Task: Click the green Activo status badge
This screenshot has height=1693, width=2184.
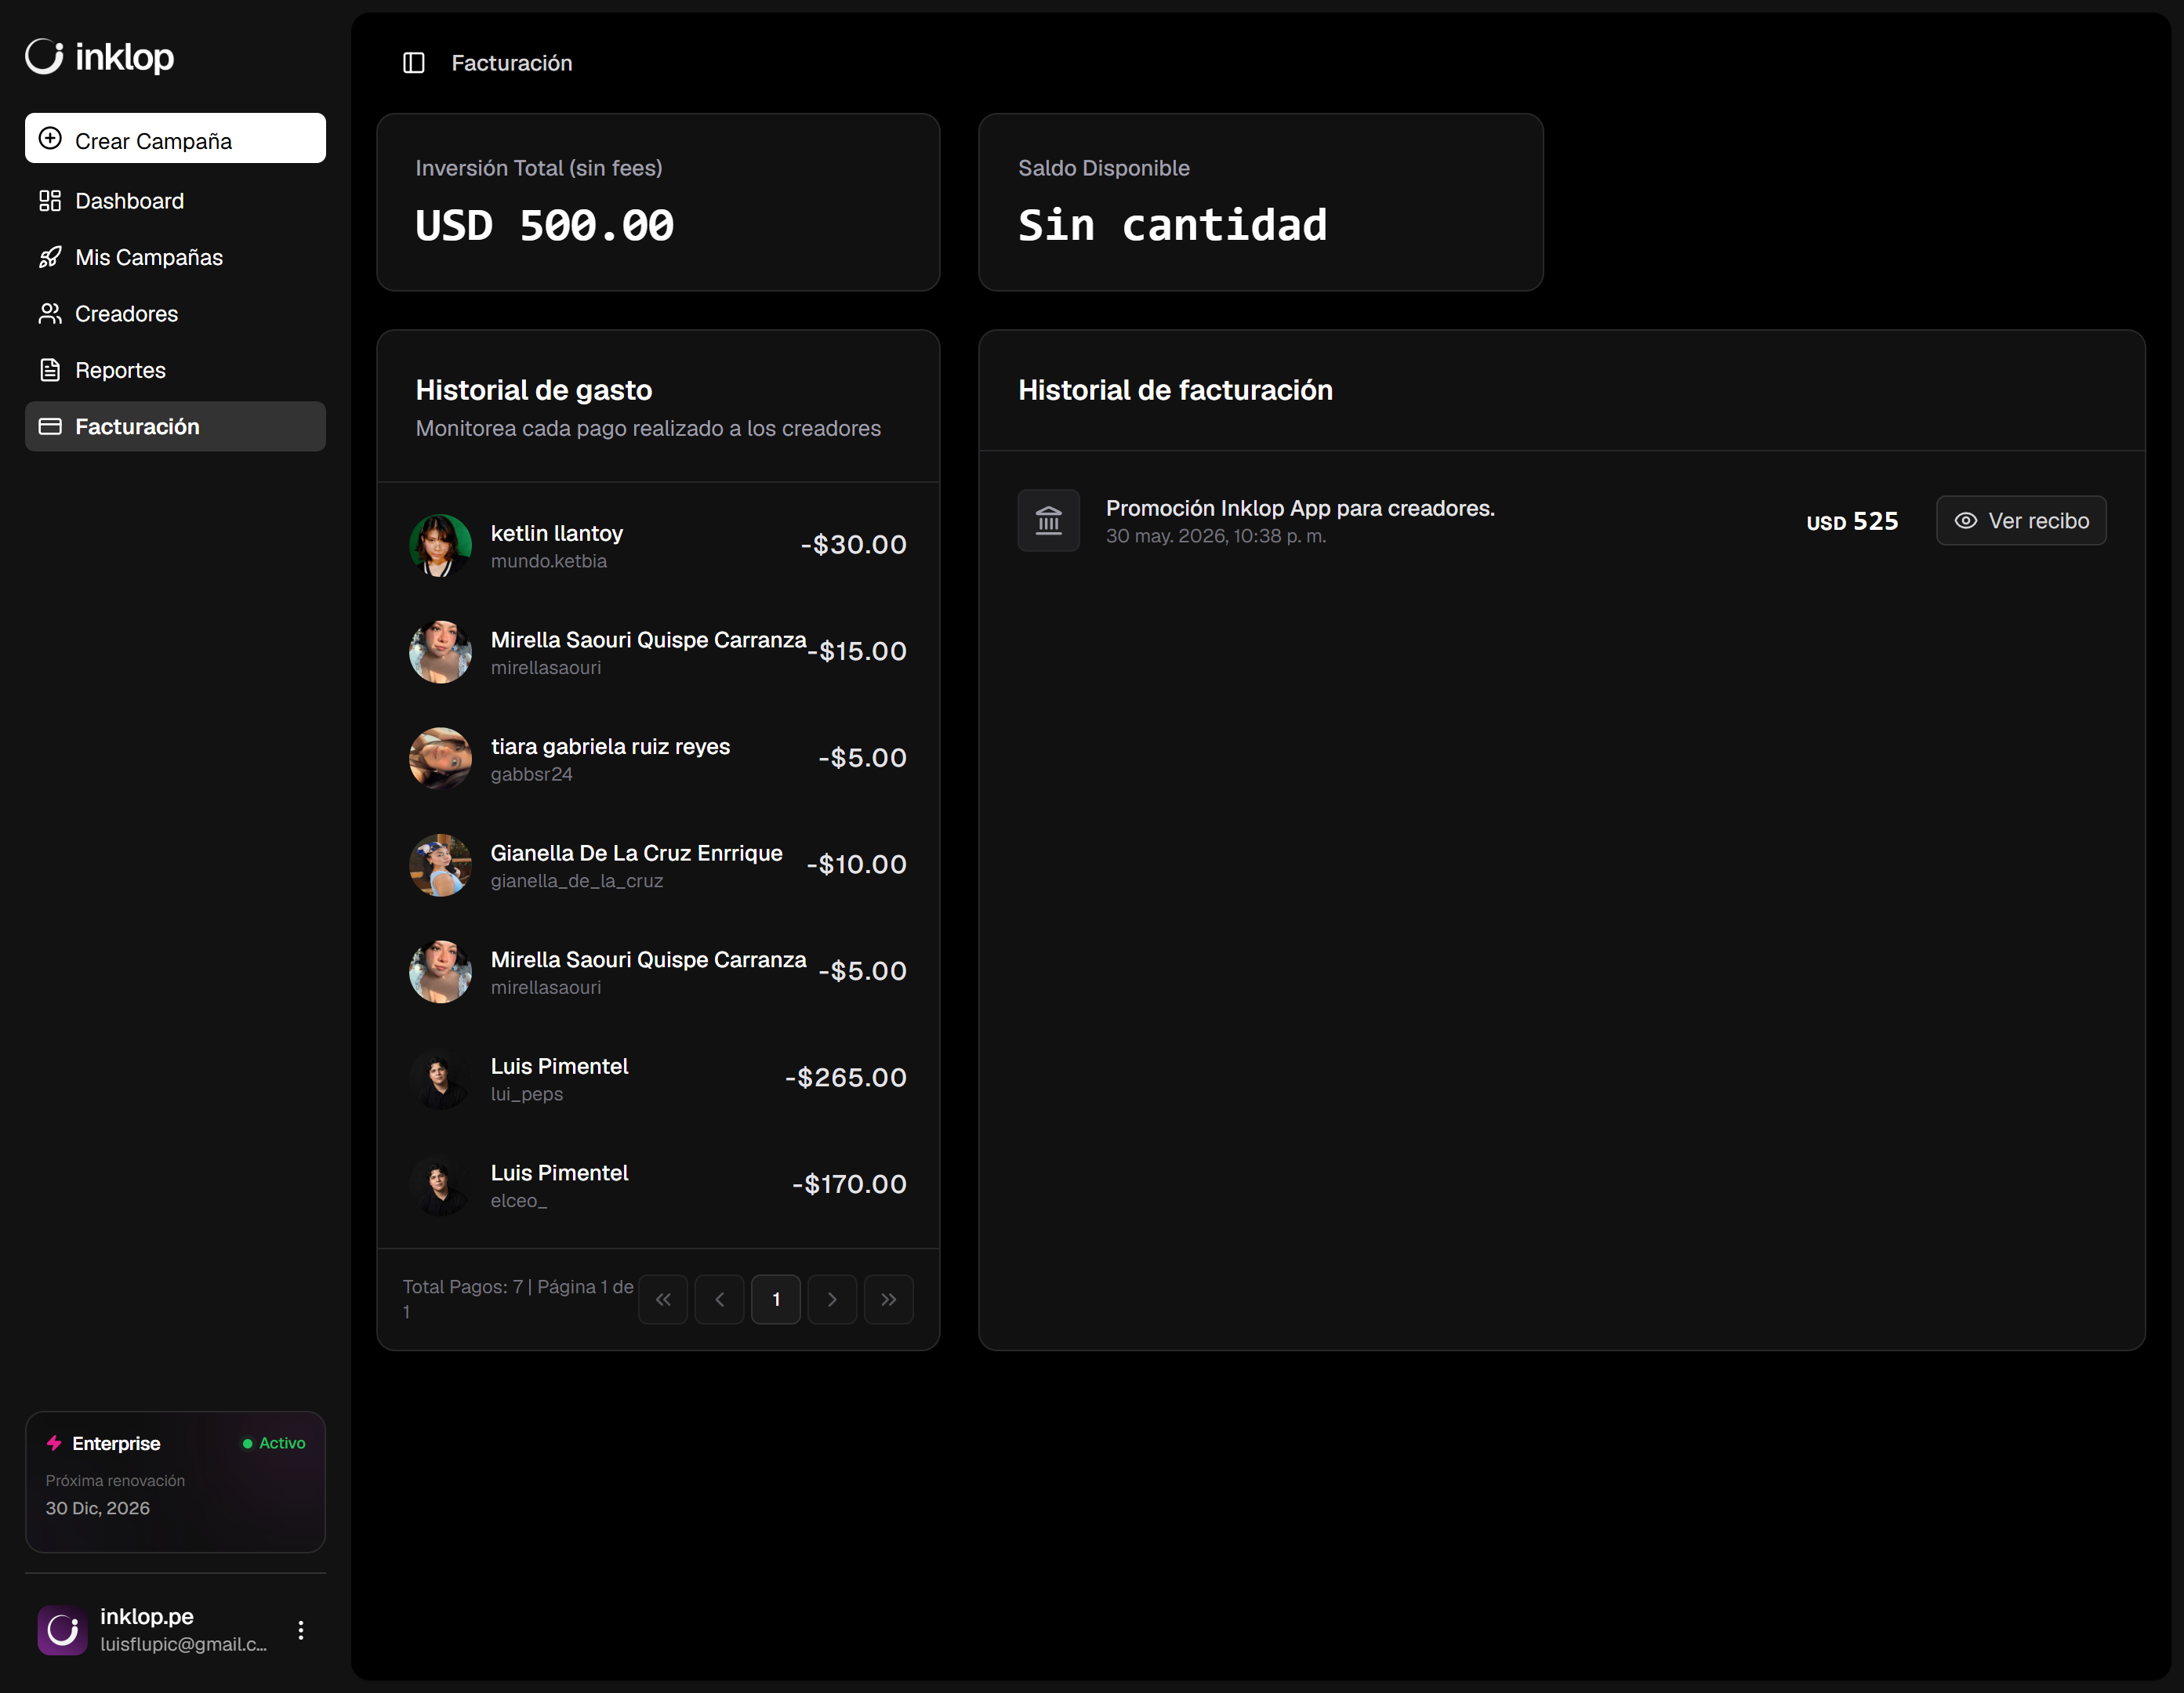Action: click(x=274, y=1443)
